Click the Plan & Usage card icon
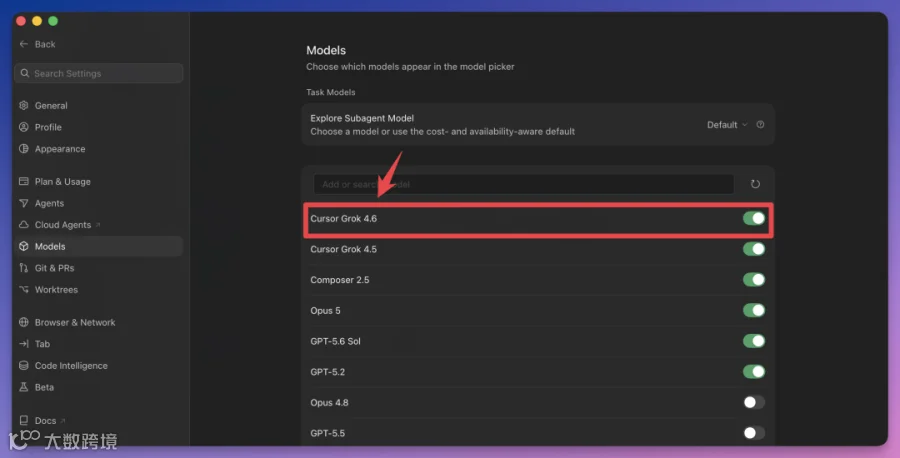This screenshot has height=458, width=900. coord(24,181)
